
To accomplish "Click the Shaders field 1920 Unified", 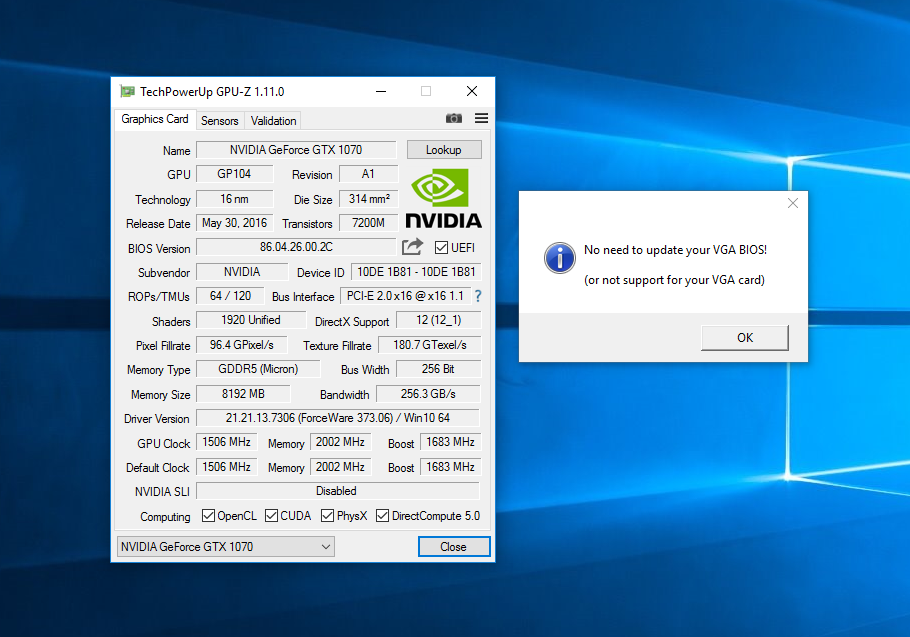I will pyautogui.click(x=251, y=320).
